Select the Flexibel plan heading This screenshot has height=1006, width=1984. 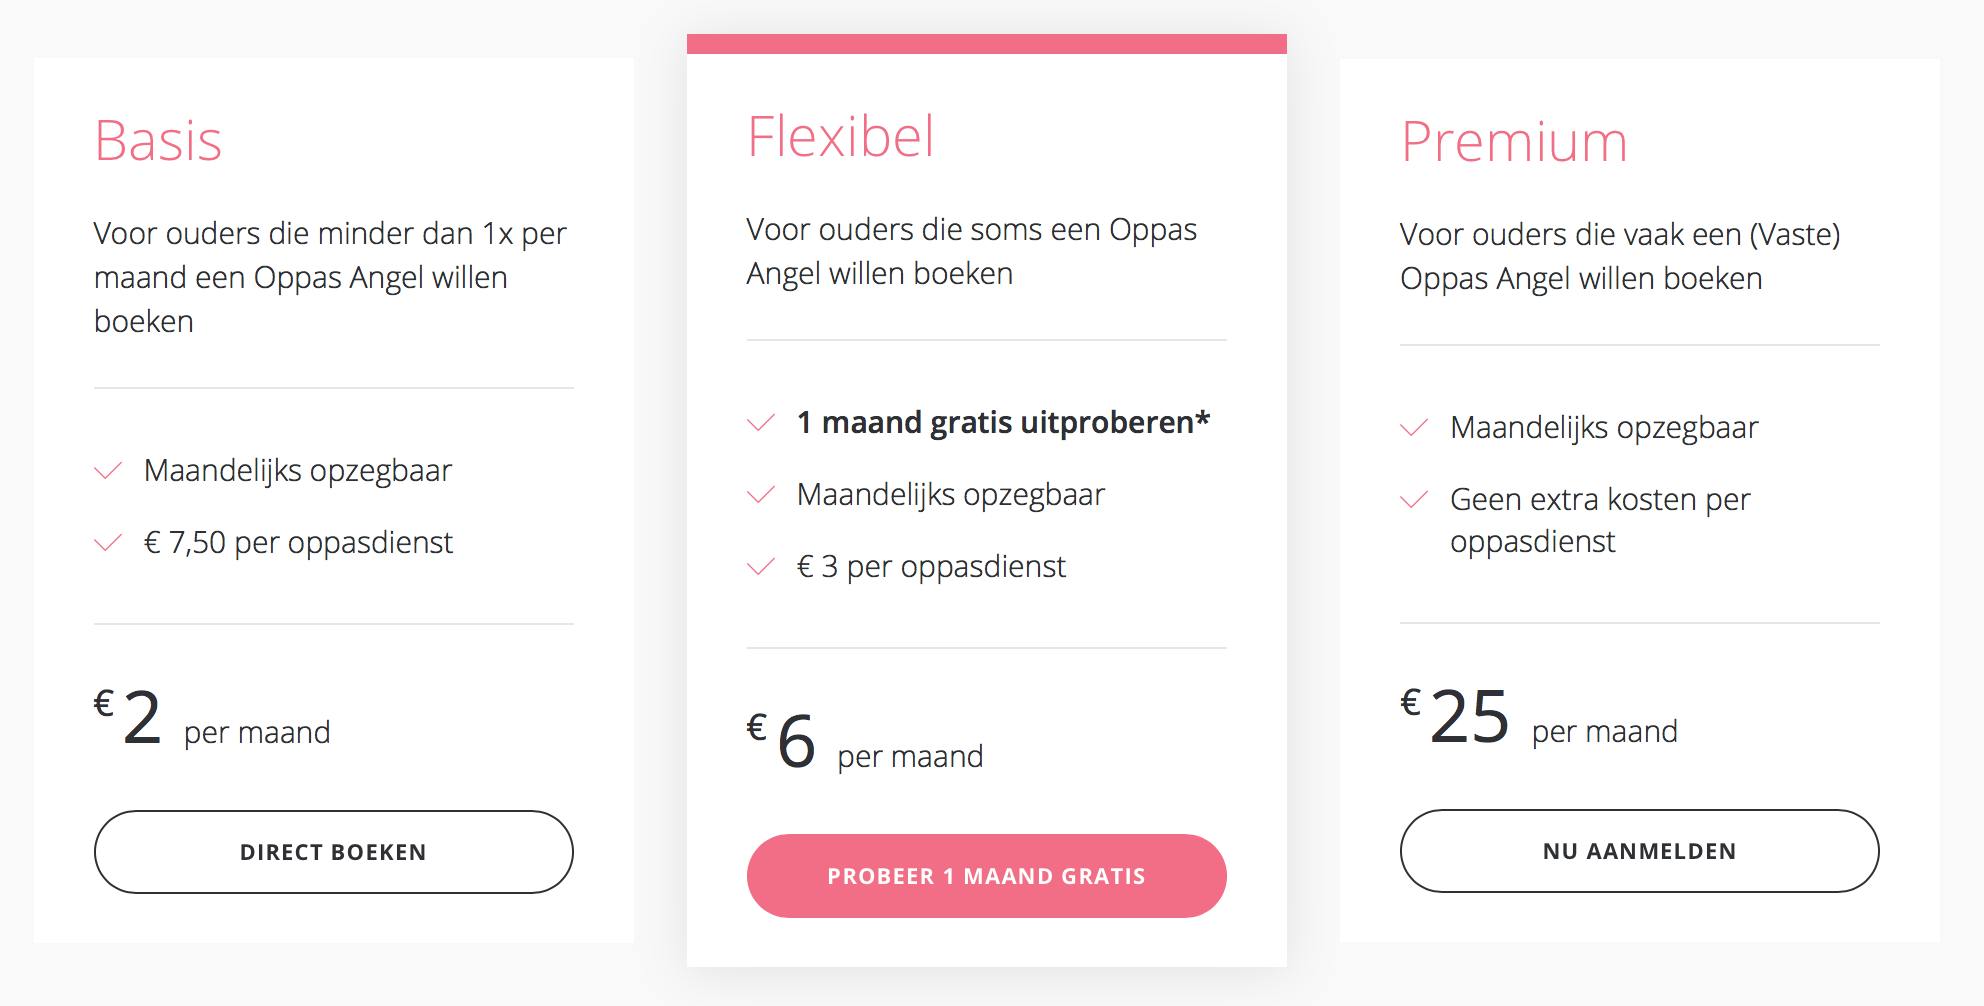tap(840, 136)
